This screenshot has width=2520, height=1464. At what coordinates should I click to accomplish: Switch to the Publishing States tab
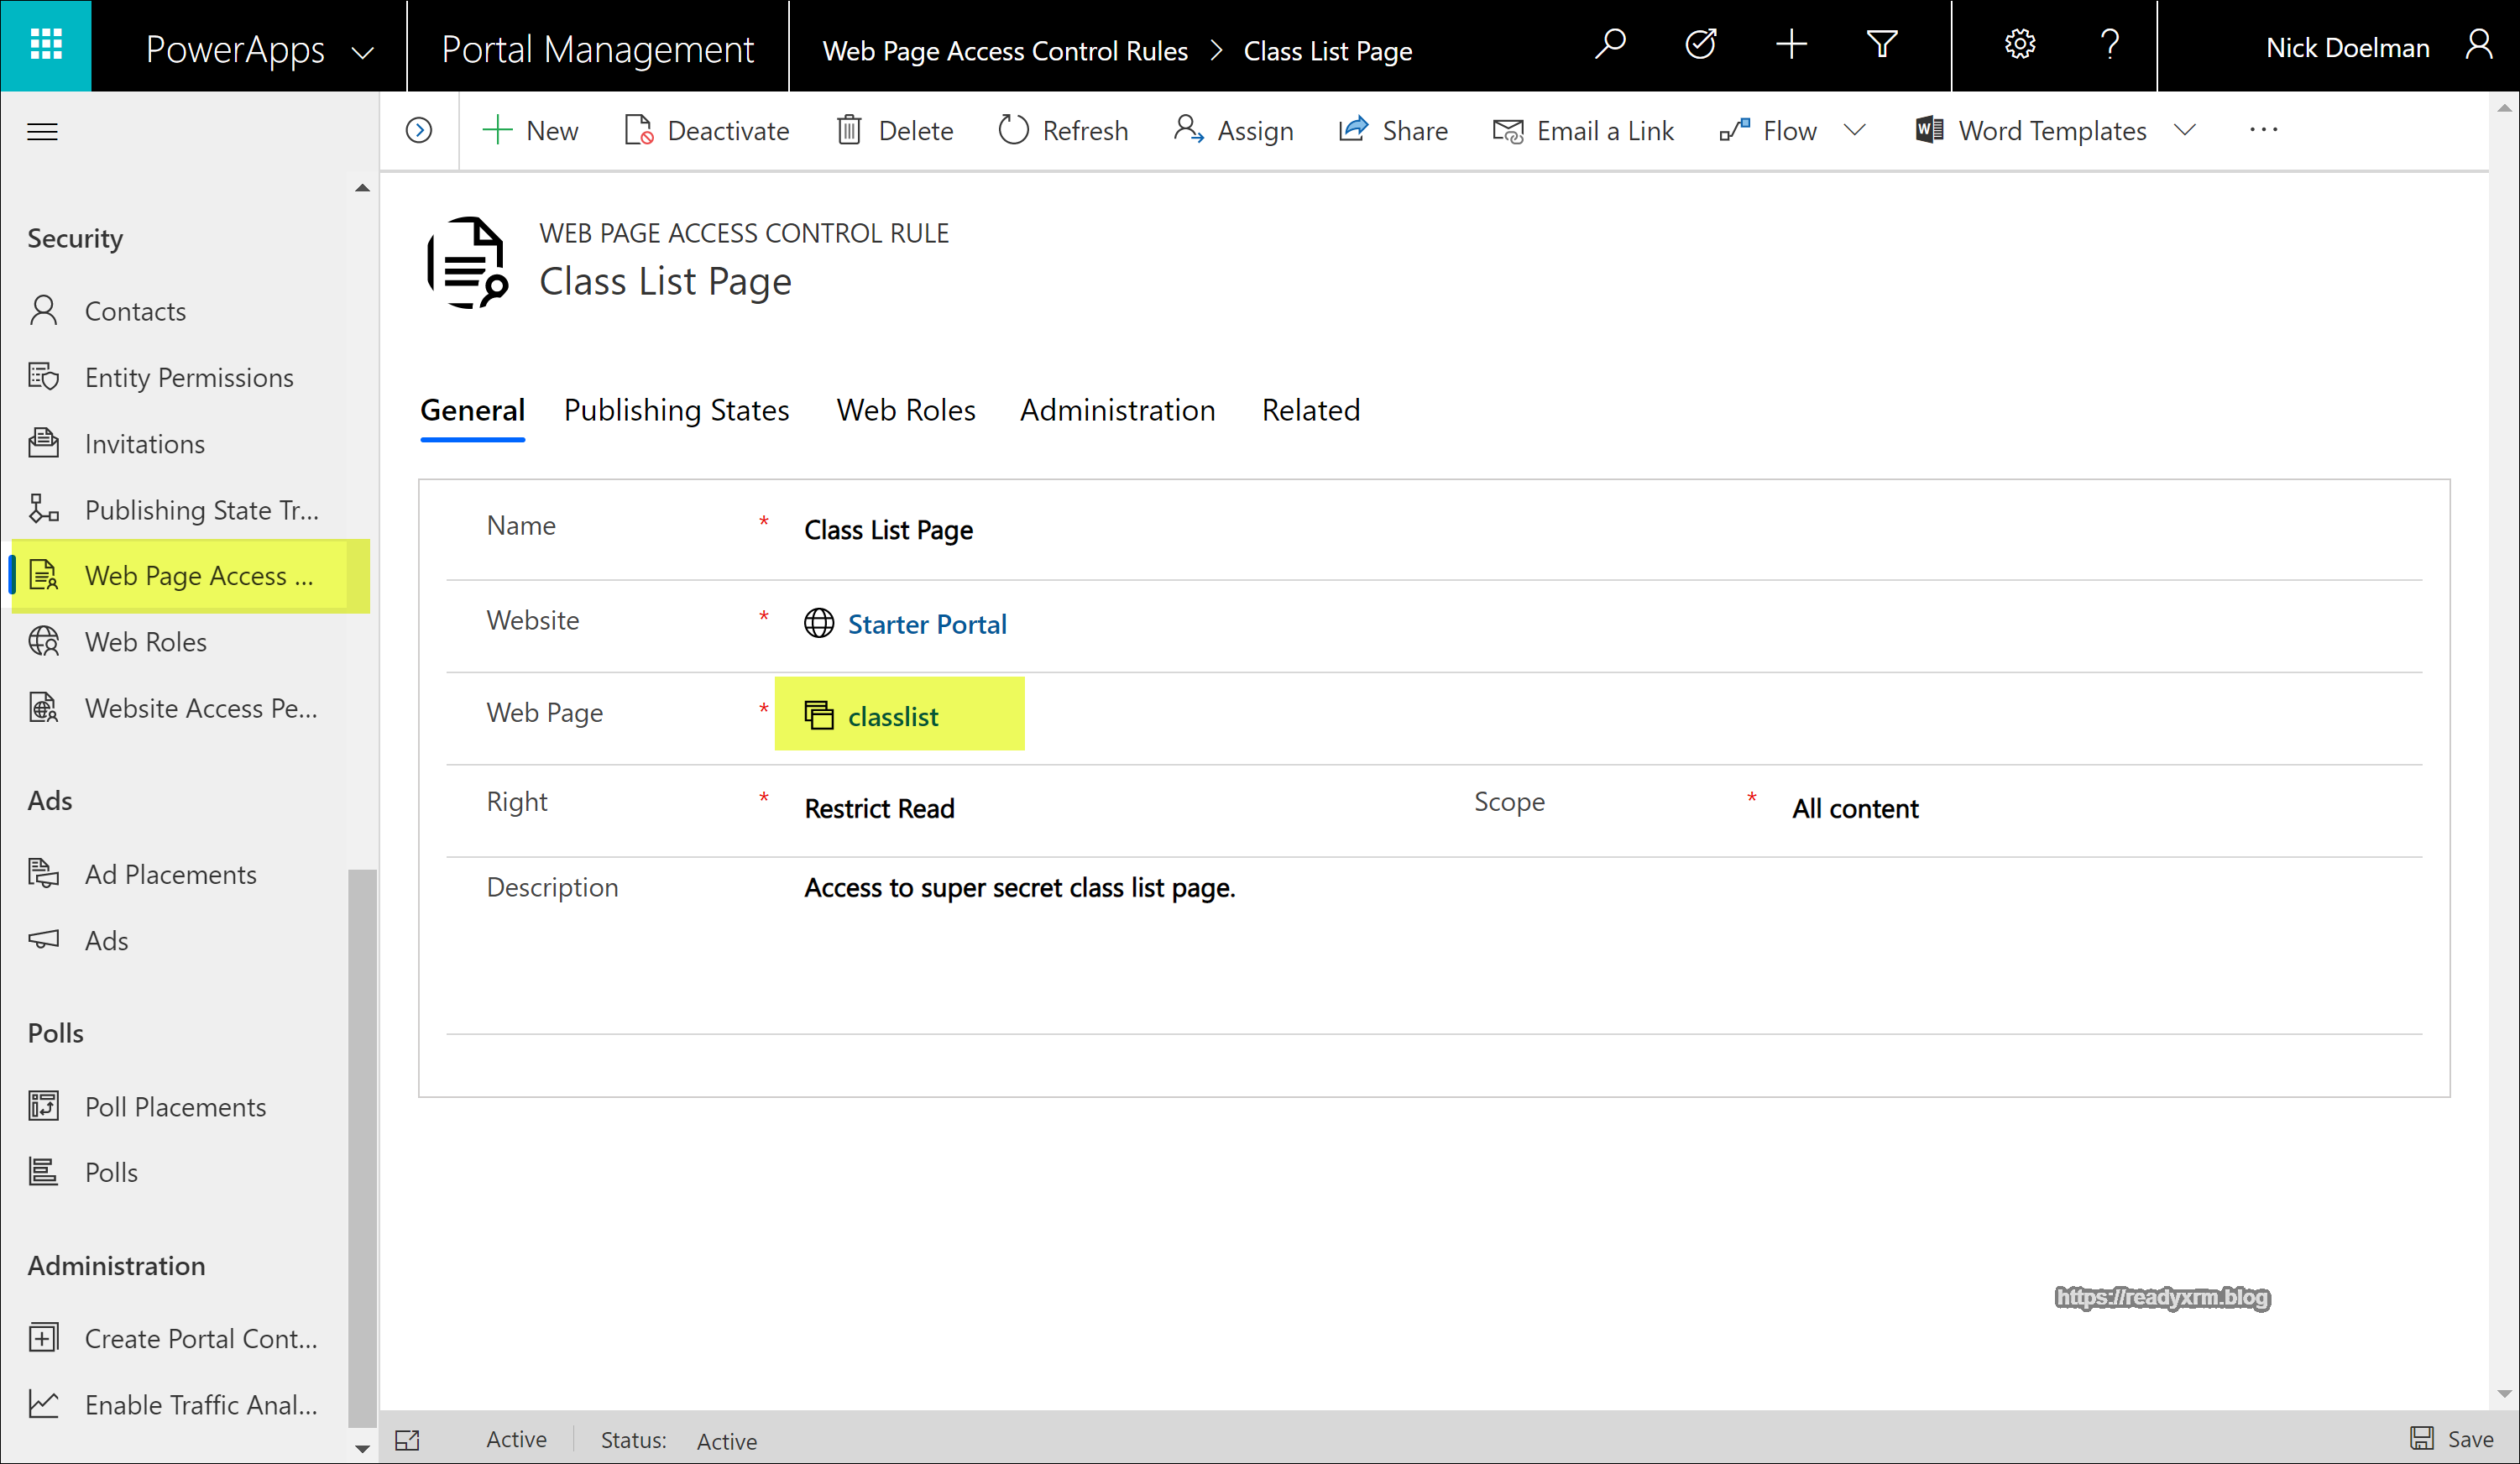click(x=676, y=410)
